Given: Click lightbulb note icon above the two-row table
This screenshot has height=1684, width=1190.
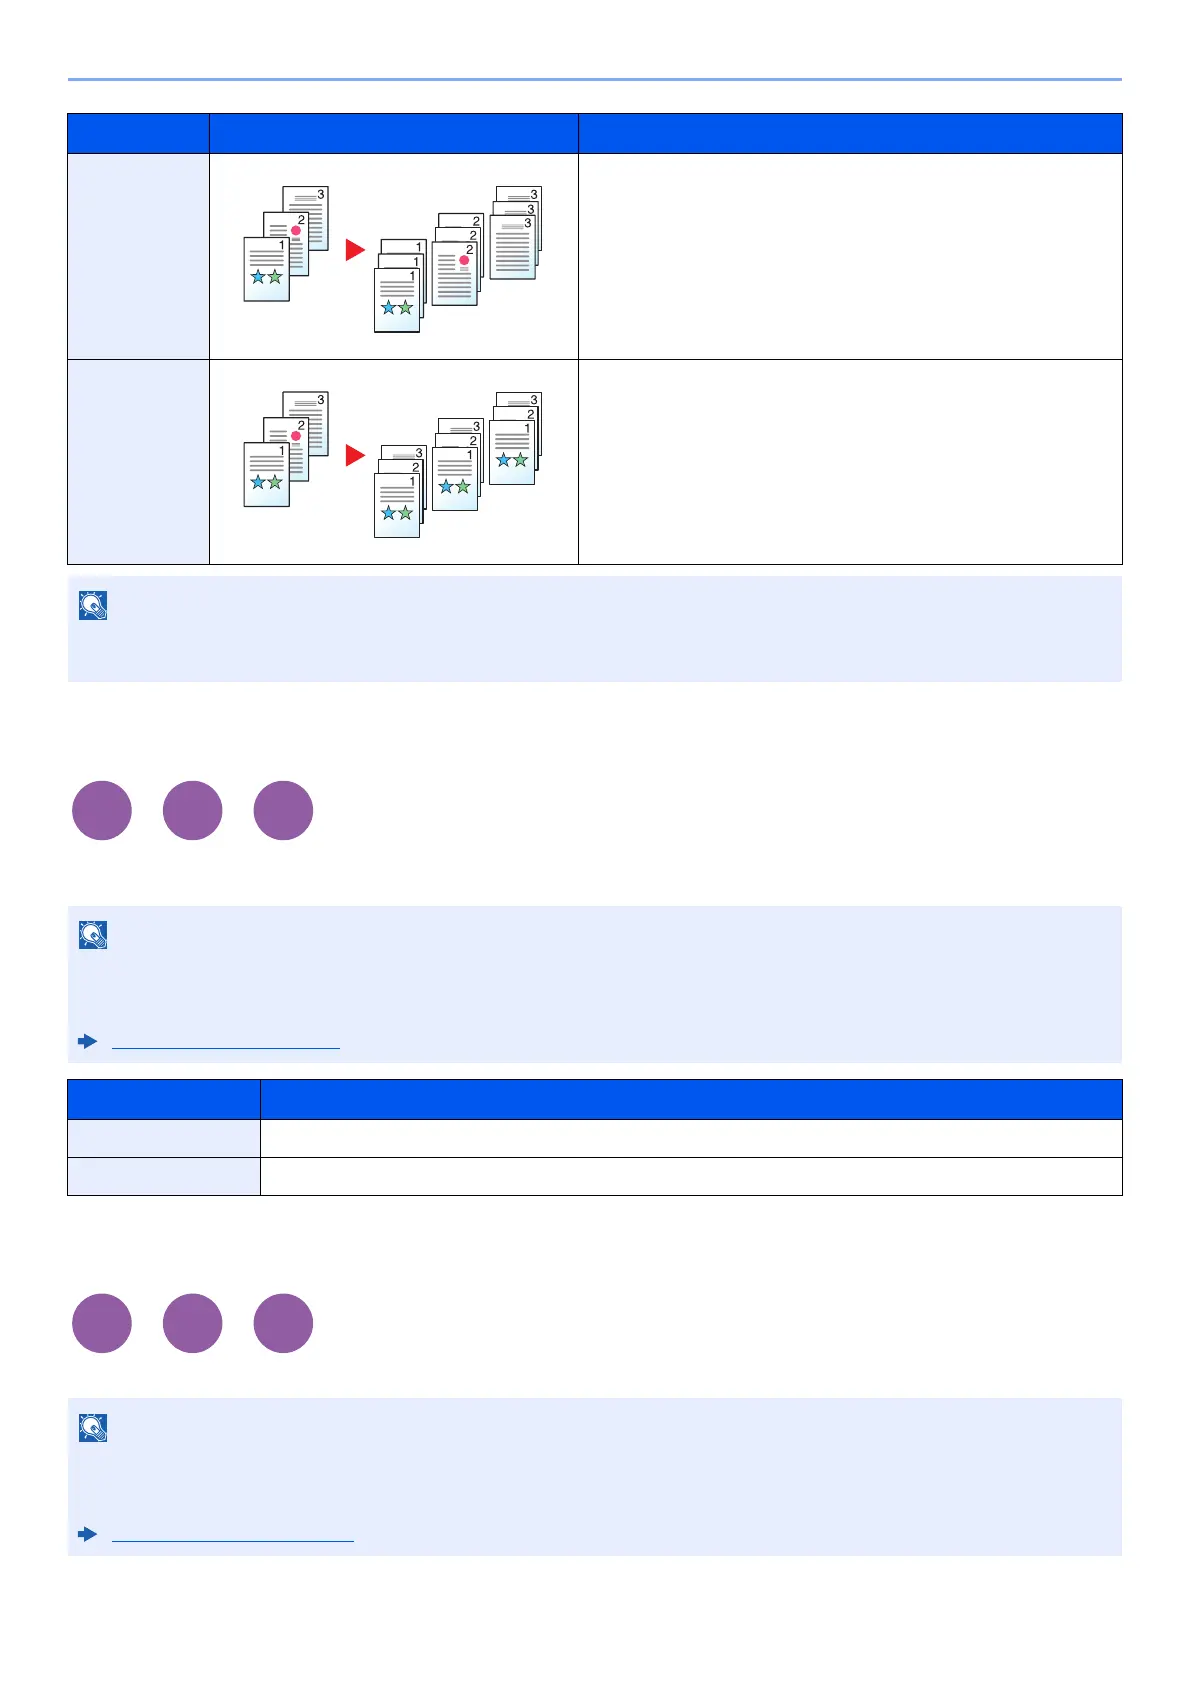Looking at the screenshot, I should 93,935.
